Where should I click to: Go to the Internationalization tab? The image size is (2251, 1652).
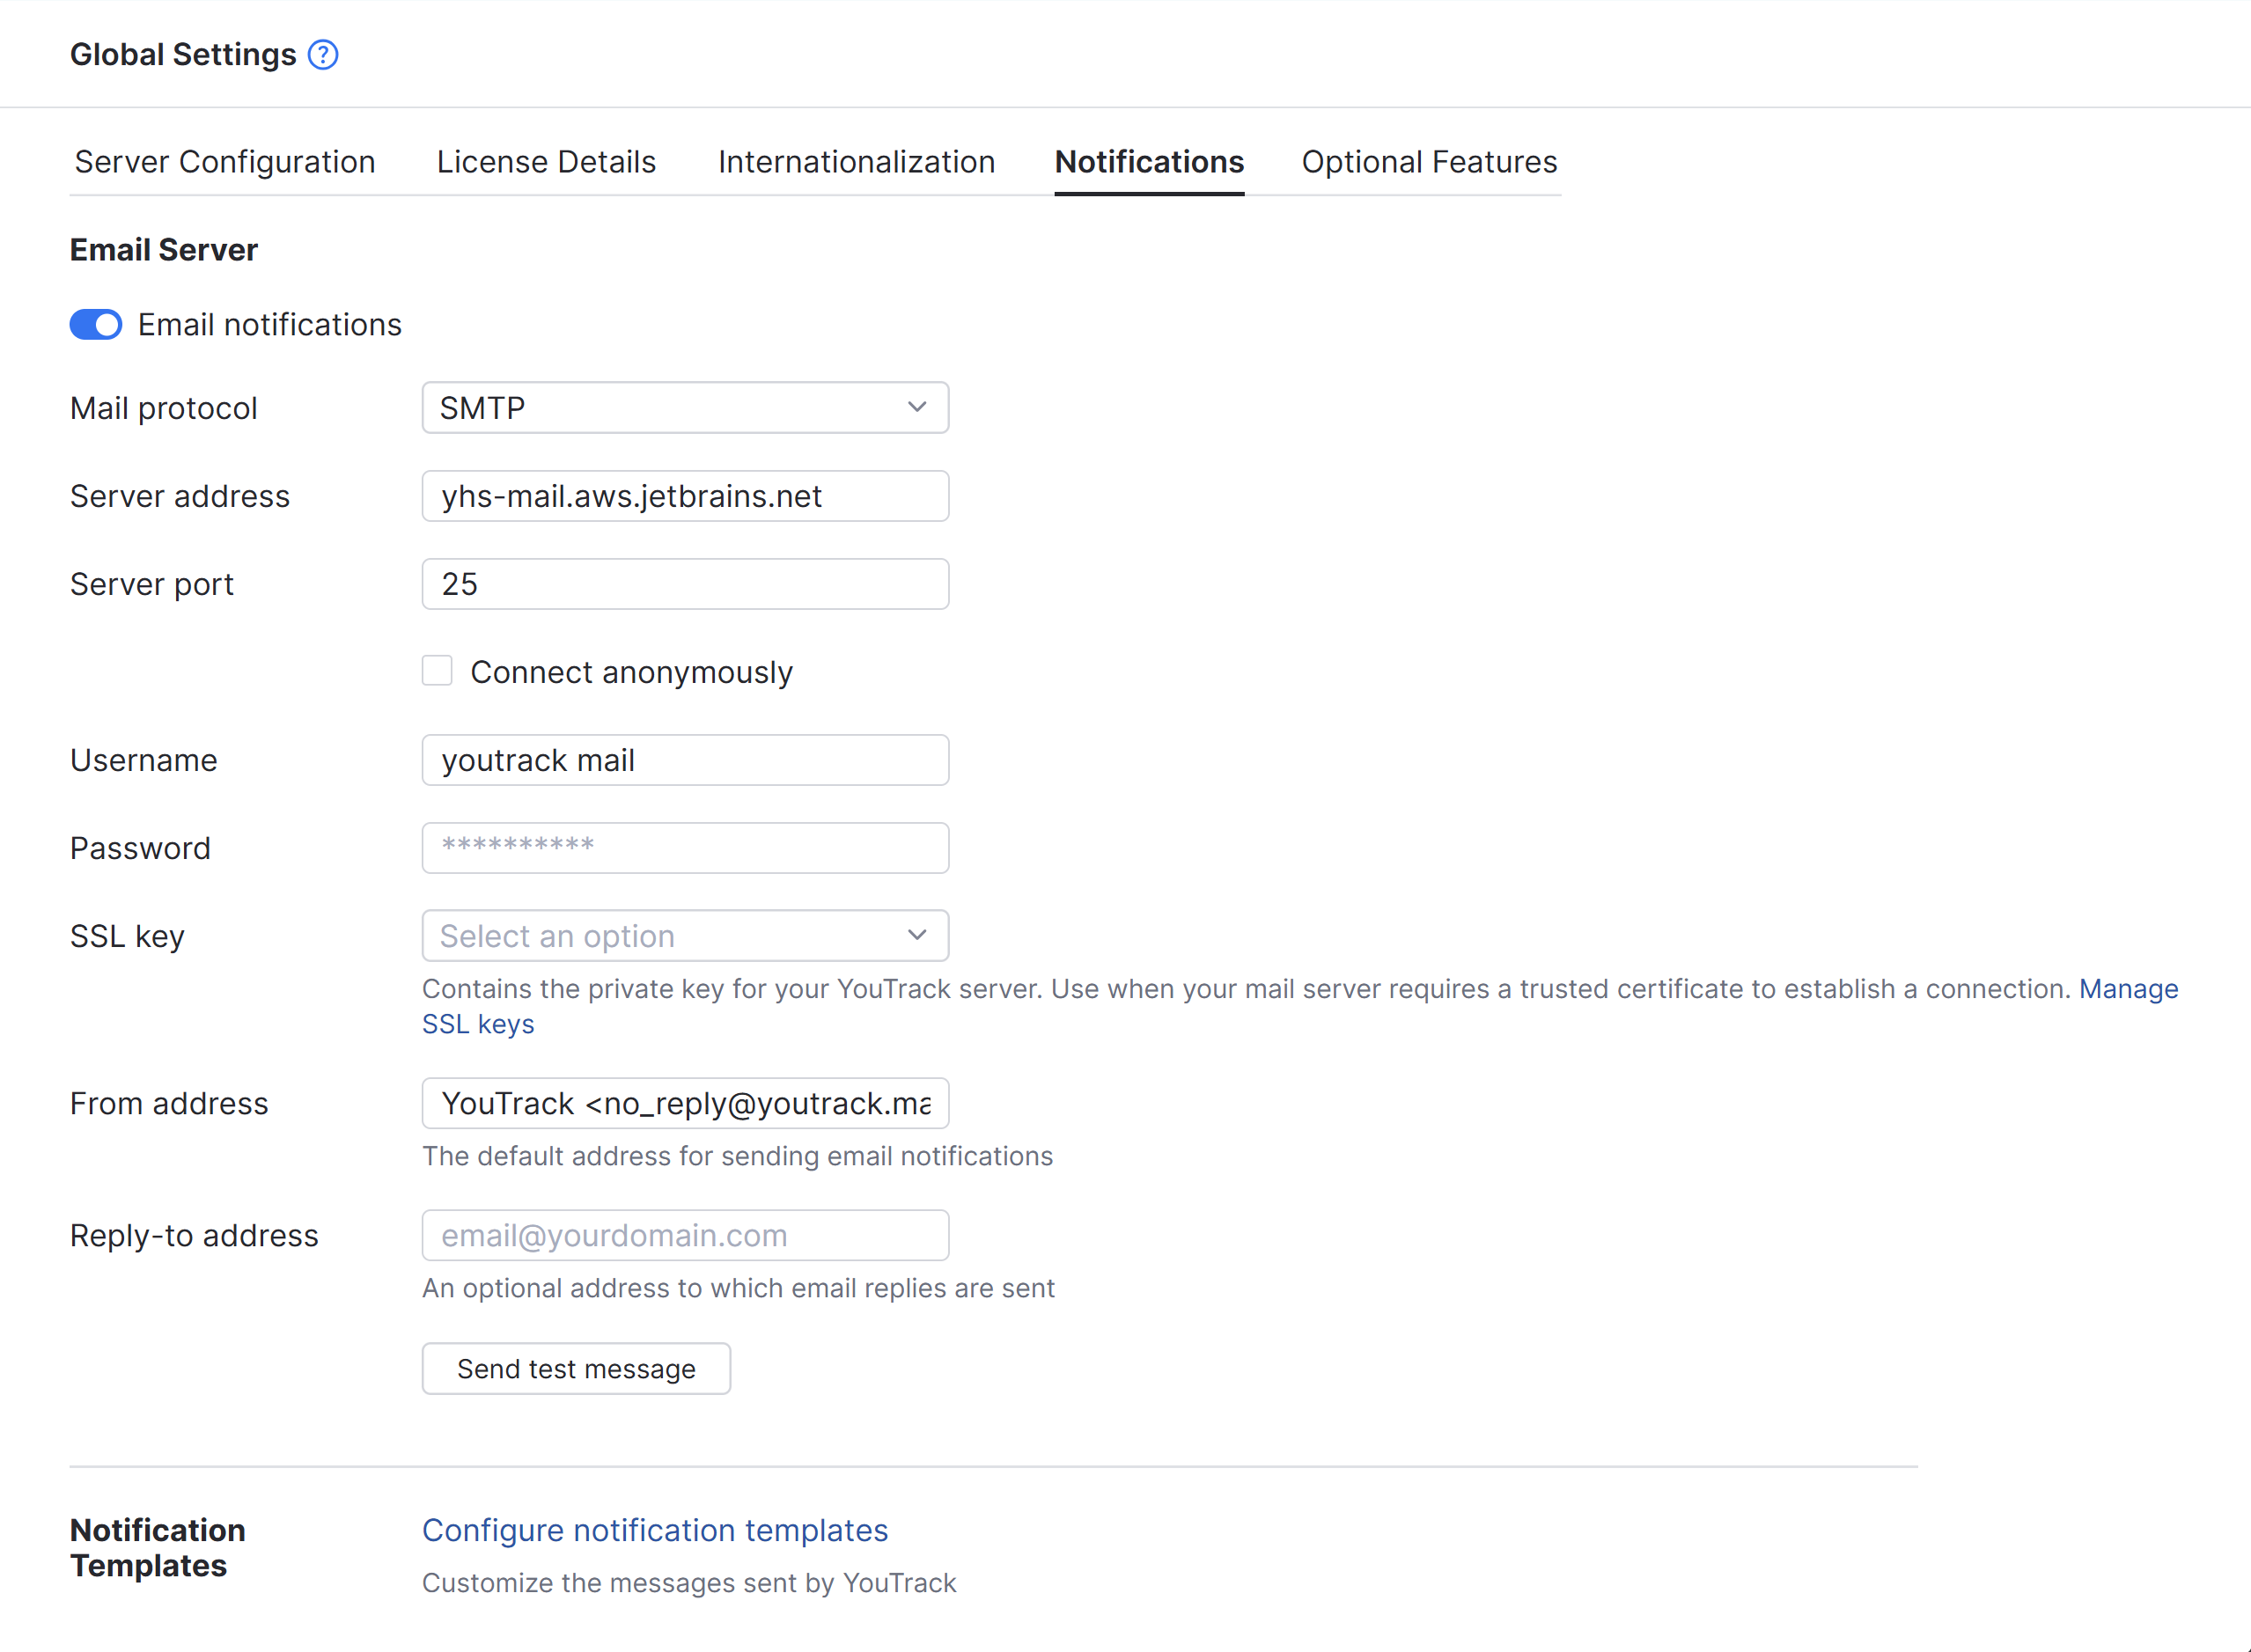pyautogui.click(x=856, y=162)
